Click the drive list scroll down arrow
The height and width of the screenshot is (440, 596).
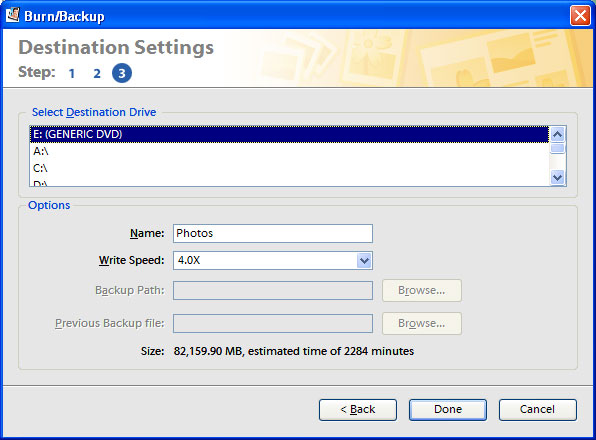pyautogui.click(x=558, y=177)
